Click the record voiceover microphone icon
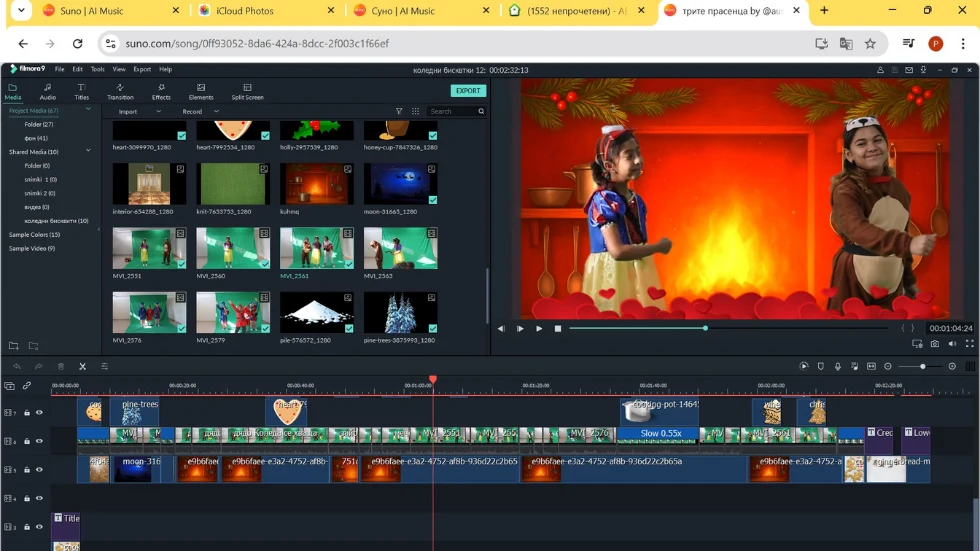 pos(838,367)
